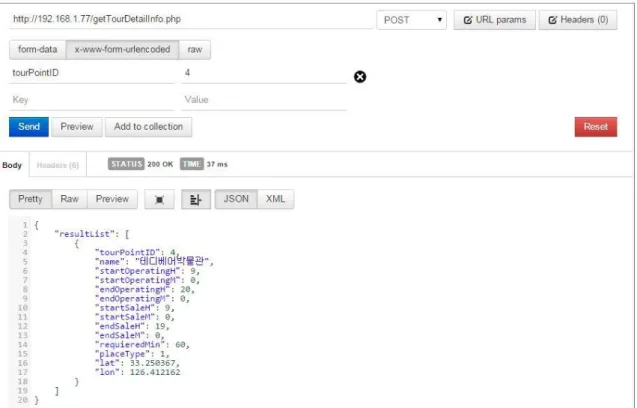
Task: Click the "lat" value 33.250367
Action: pyautogui.click(x=153, y=363)
